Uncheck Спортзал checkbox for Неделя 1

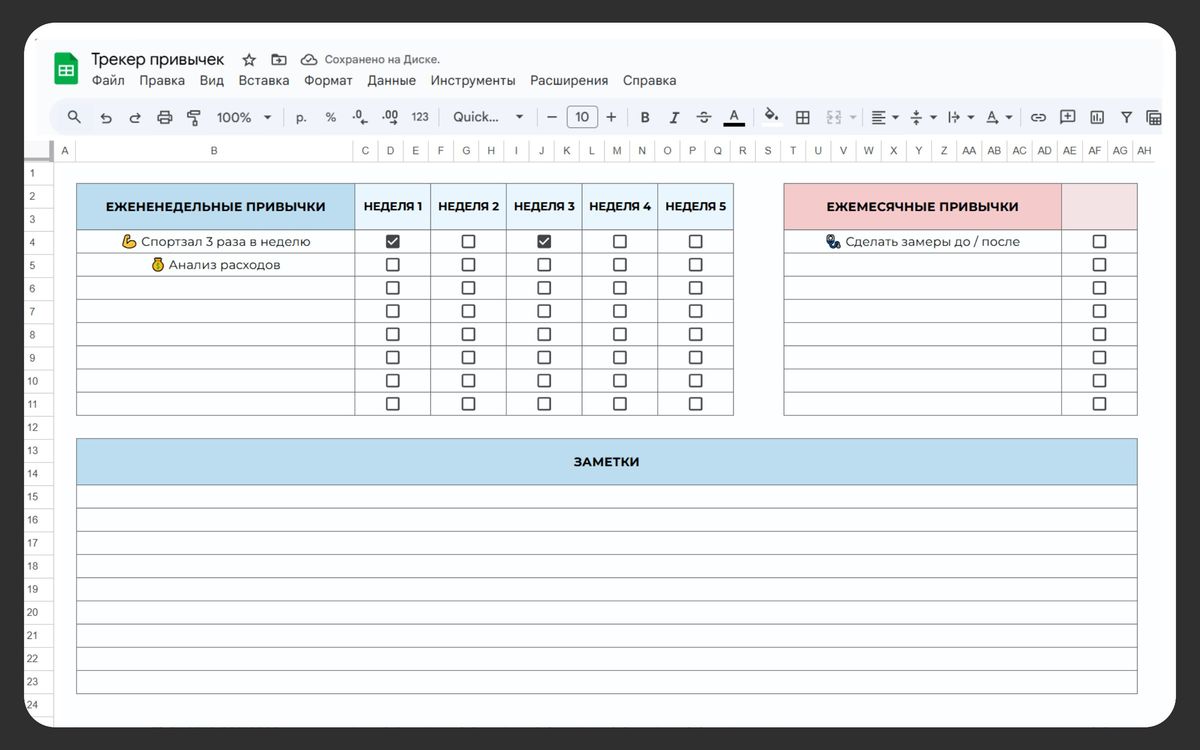tap(392, 241)
